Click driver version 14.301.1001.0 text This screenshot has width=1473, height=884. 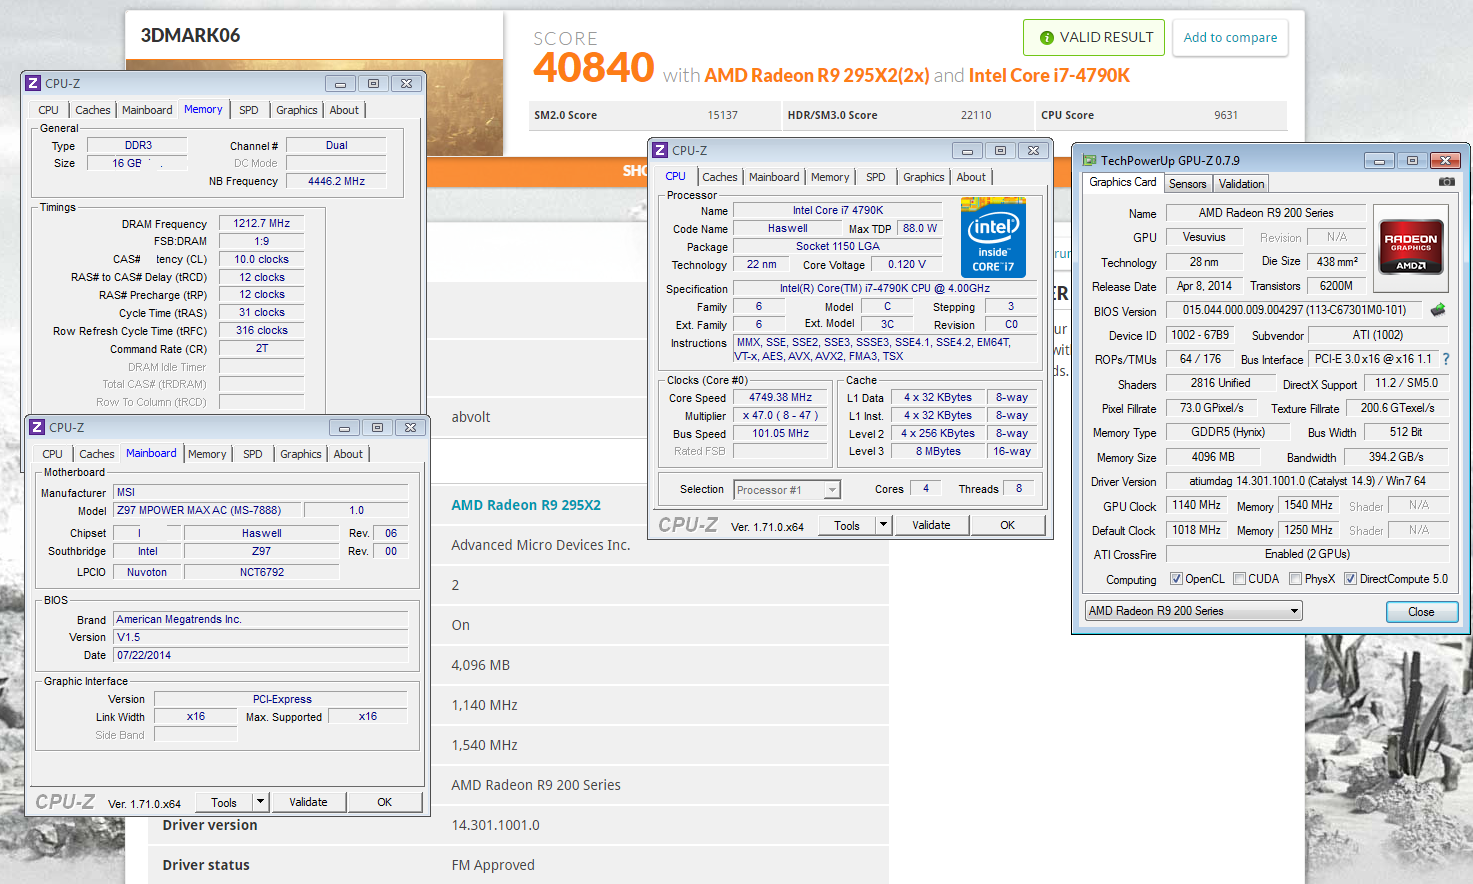[495, 825]
